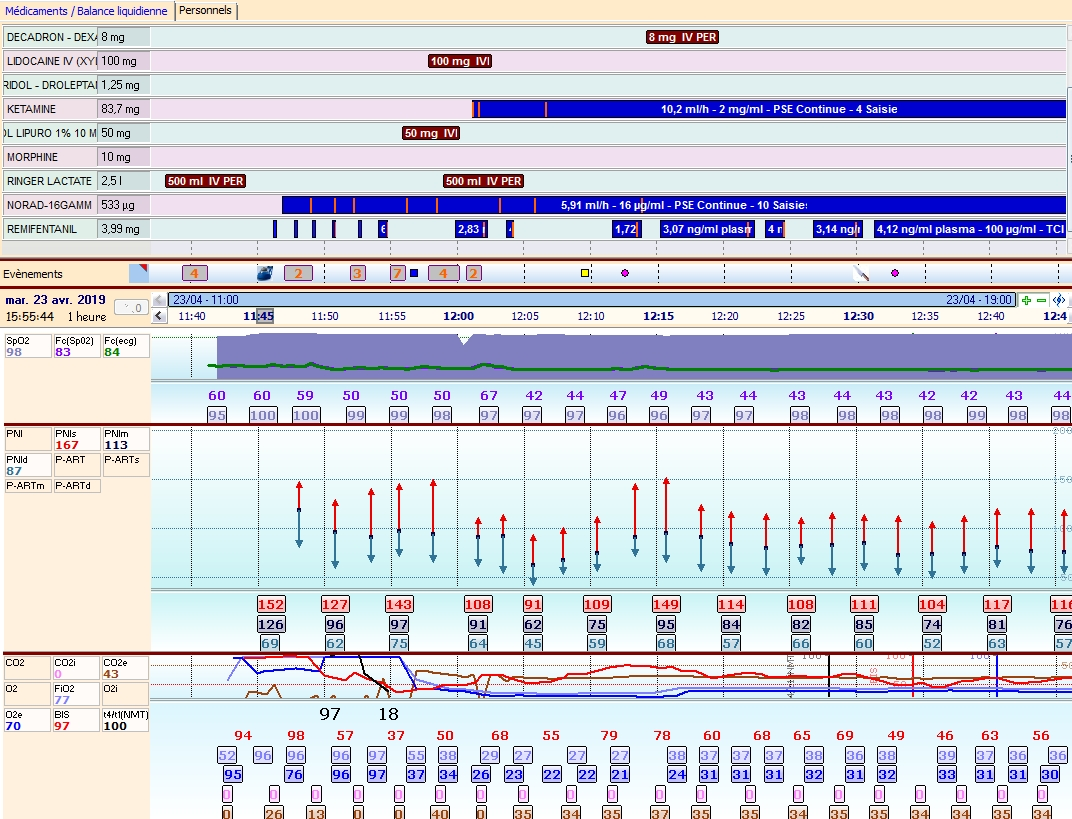The image size is (1072, 819).
Task: Click the blue monitor device event icon
Action: point(265,273)
